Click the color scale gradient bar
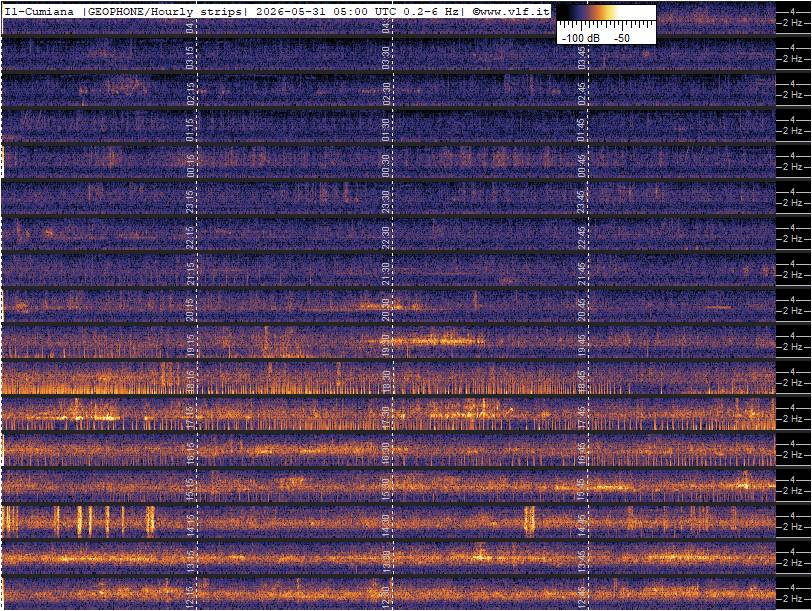Viewport: 812px width, 611px height. coord(606,13)
